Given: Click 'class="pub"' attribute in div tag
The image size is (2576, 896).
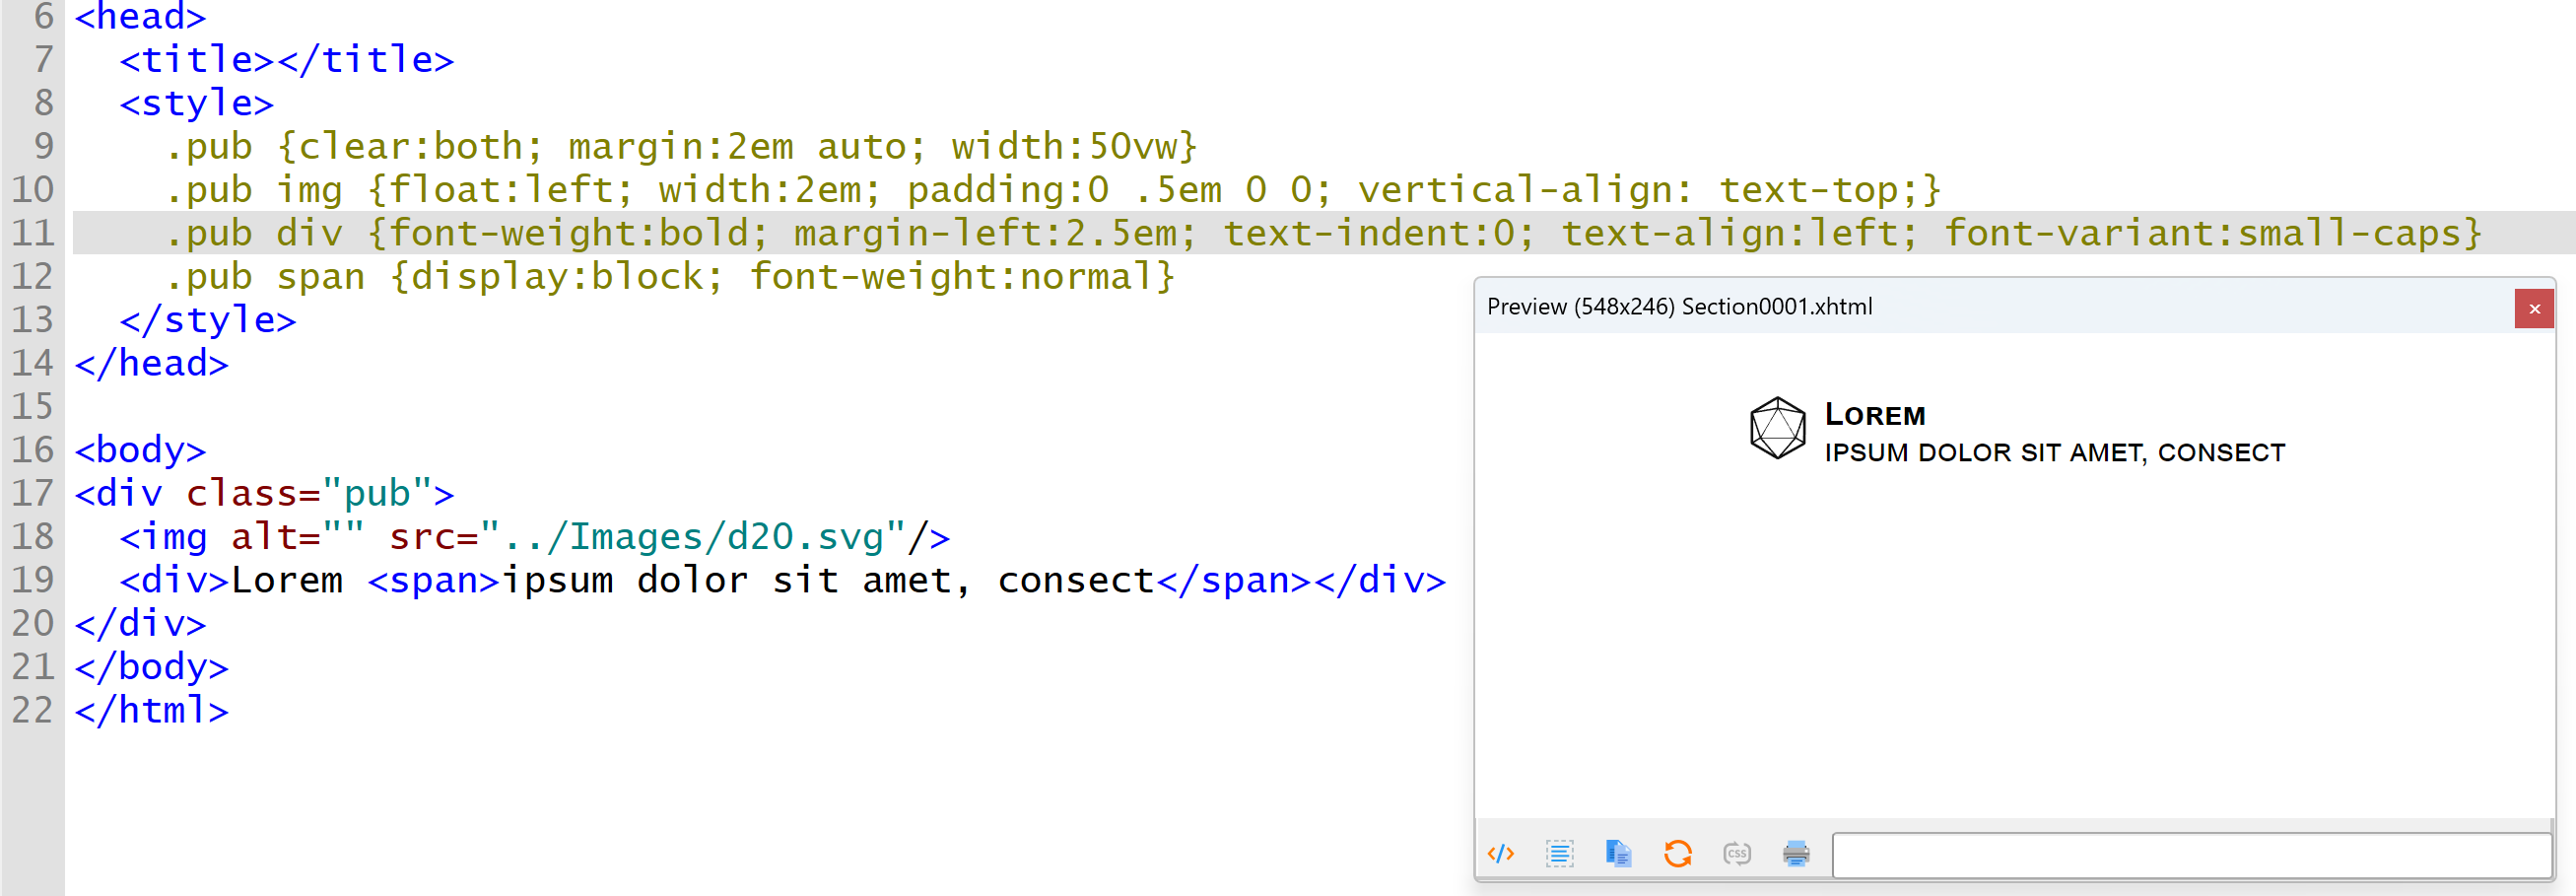Looking at the screenshot, I should 309,493.
